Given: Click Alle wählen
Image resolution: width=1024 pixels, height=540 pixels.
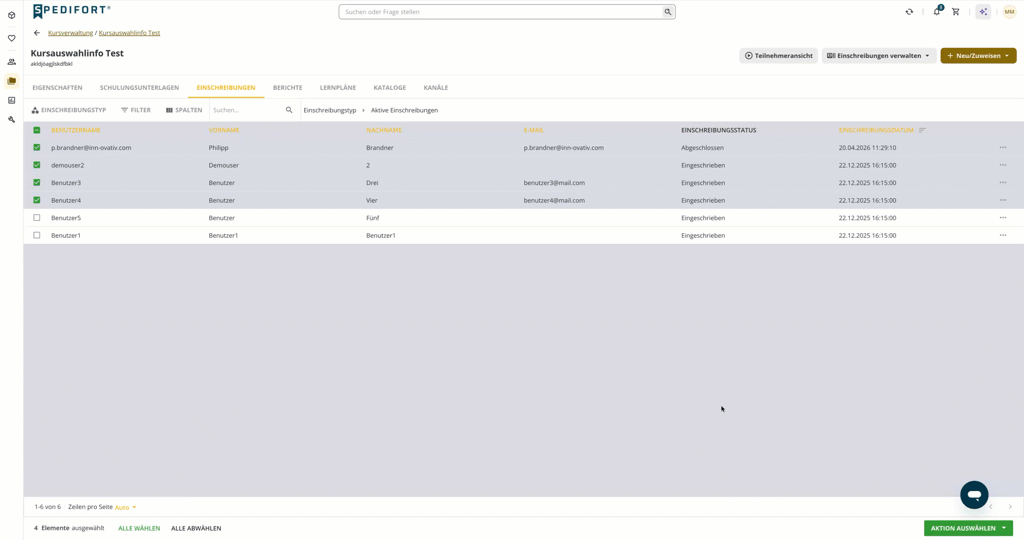Looking at the screenshot, I should [139, 528].
